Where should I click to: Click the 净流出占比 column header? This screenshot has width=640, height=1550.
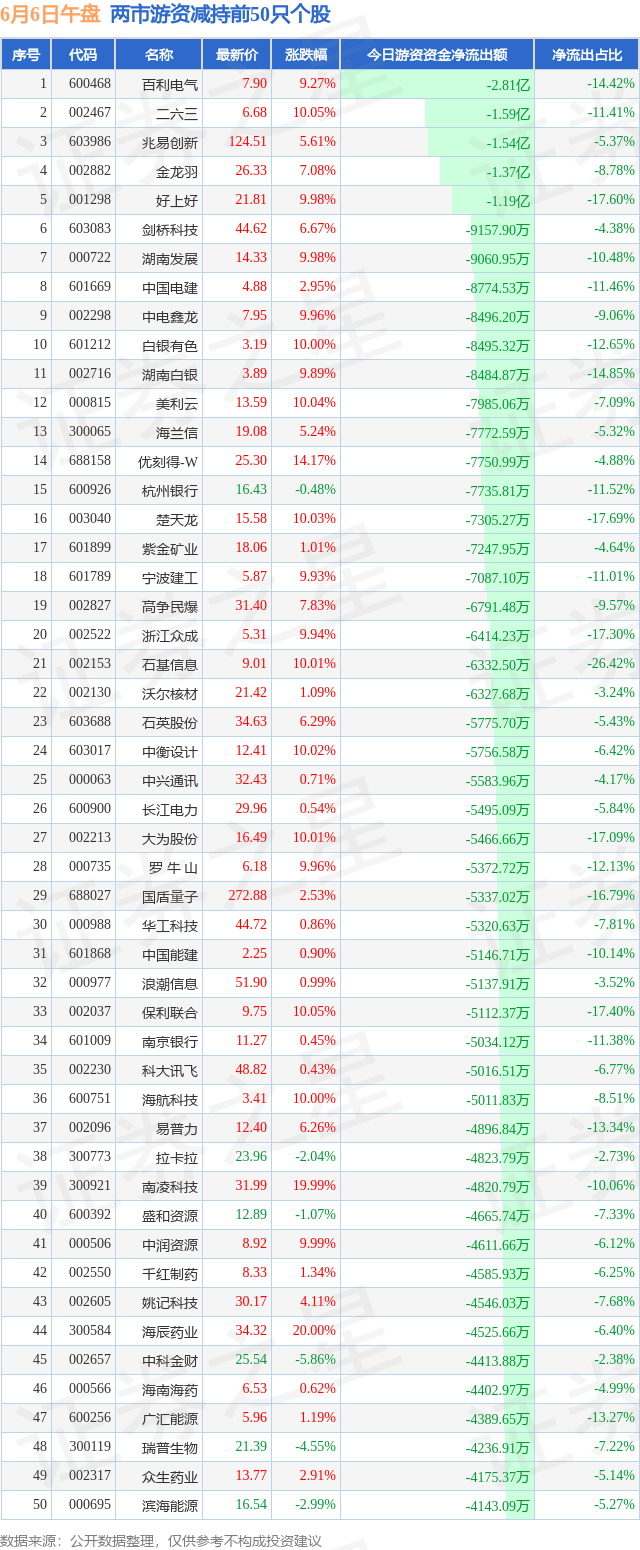point(587,55)
